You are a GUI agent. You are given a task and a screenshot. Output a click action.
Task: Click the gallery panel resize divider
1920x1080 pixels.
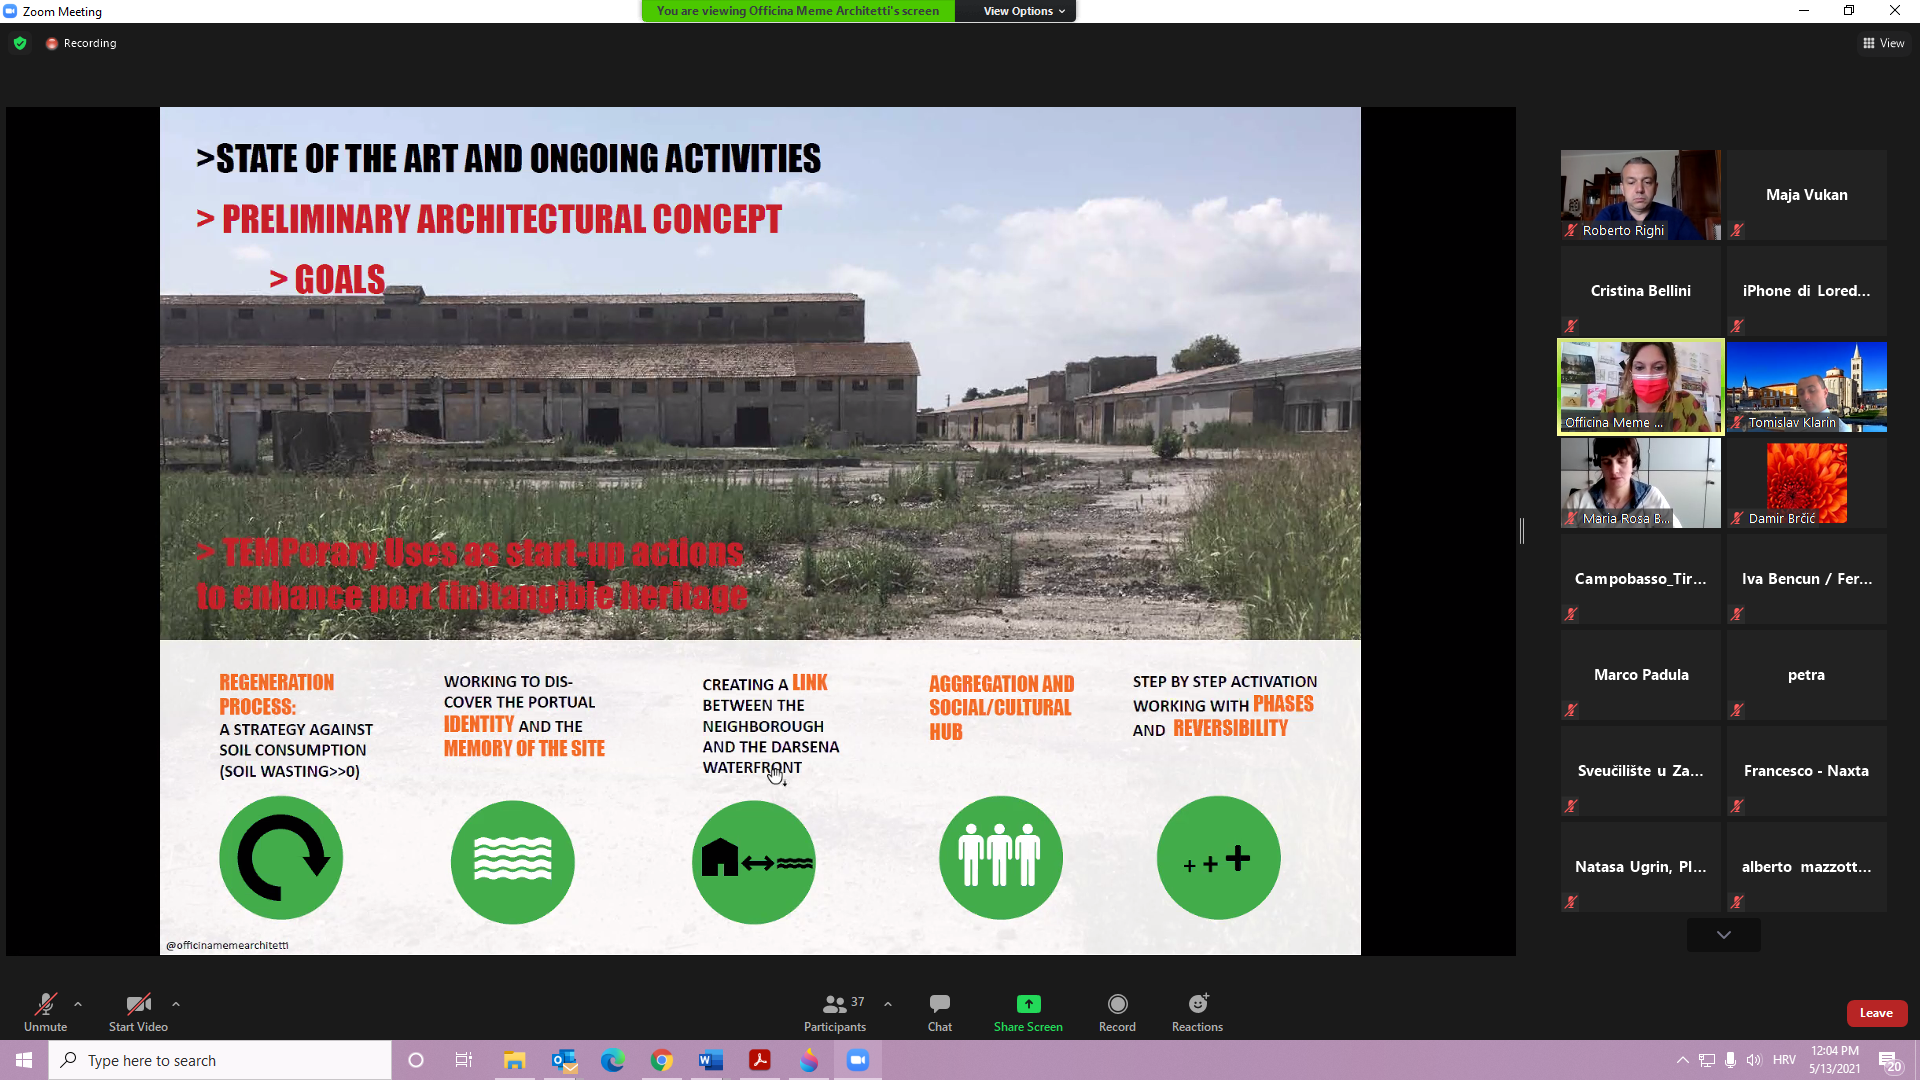tap(1522, 531)
